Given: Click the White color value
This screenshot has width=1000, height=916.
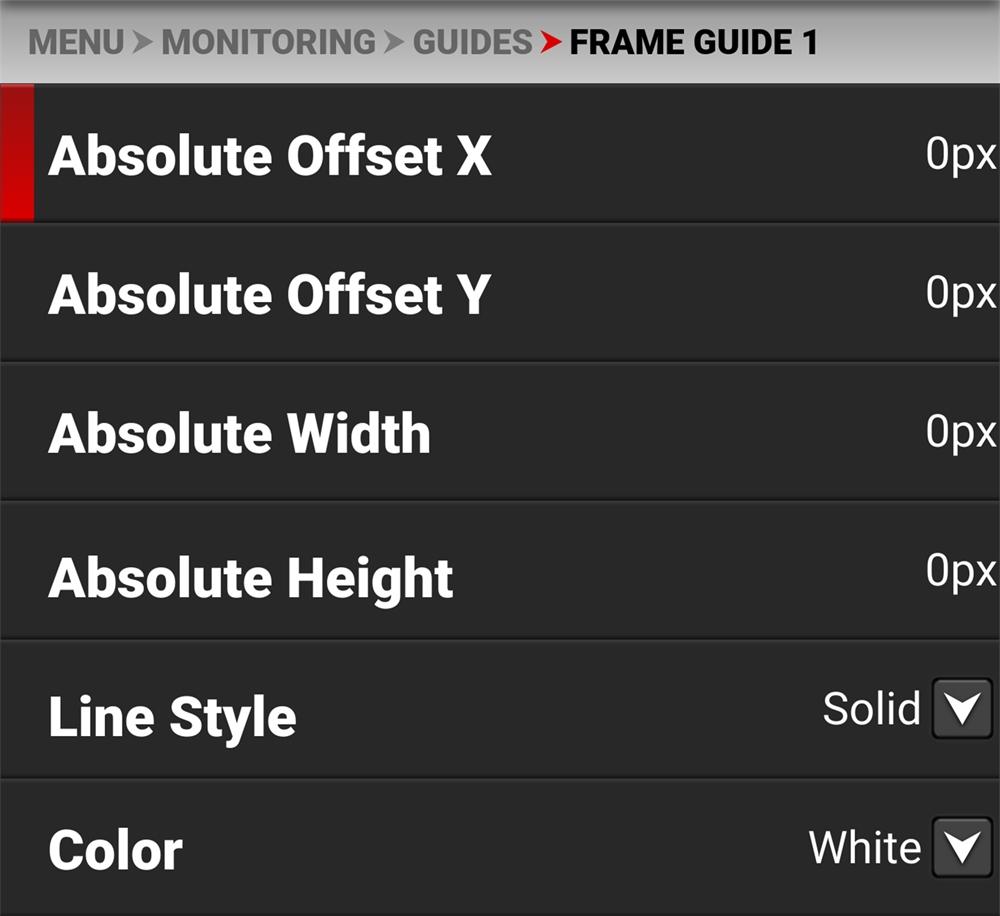Looking at the screenshot, I should click(x=865, y=847).
